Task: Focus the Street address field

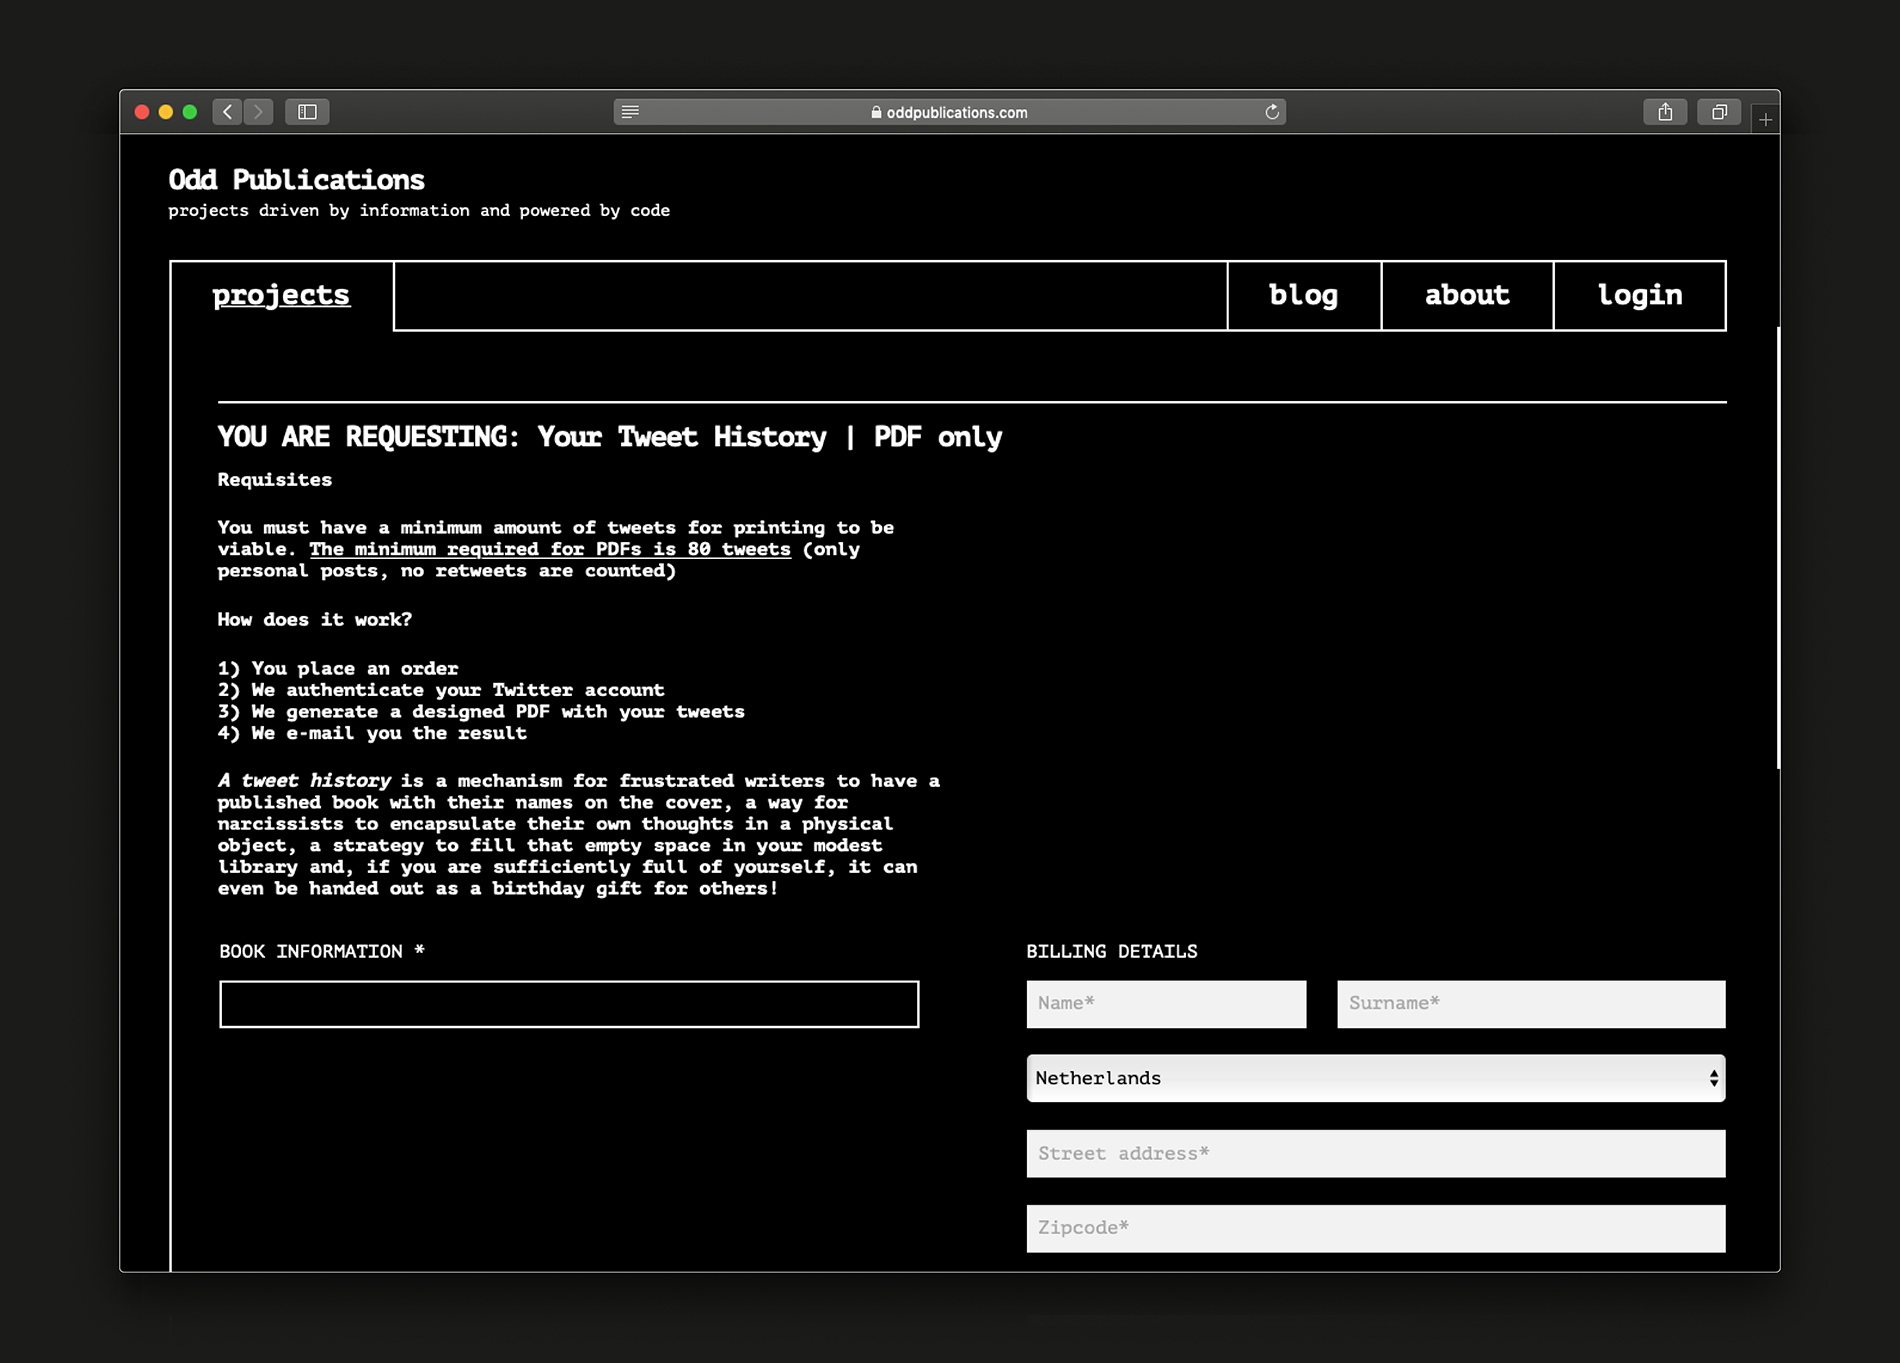Action: coord(1376,1154)
